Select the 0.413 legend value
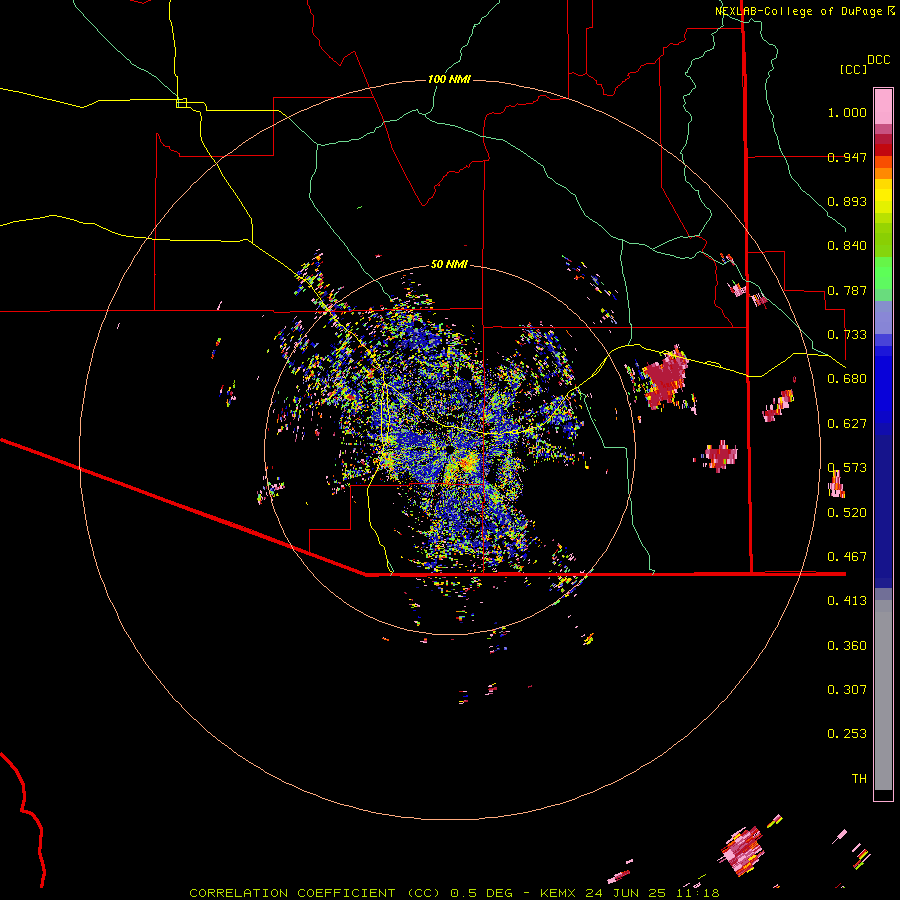Screen dimensions: 900x900 point(847,601)
